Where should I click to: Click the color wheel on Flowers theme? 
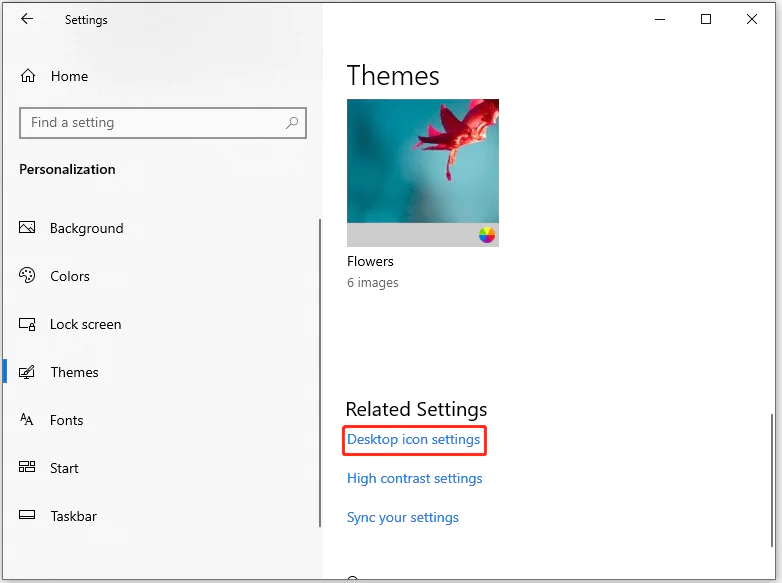[x=486, y=235]
